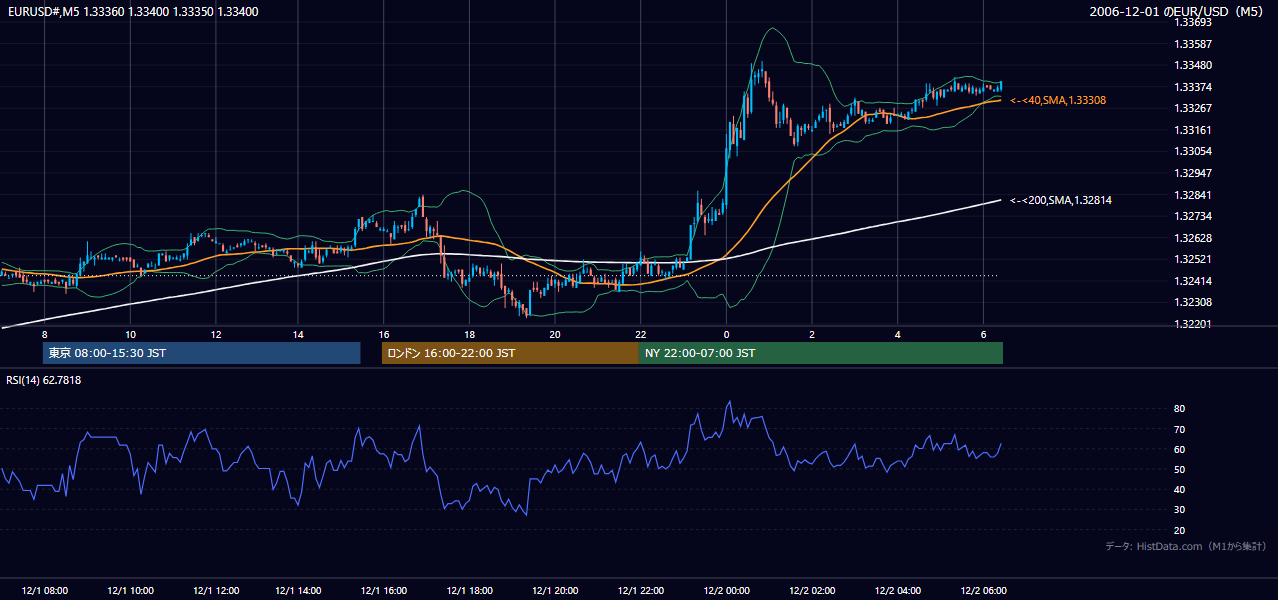The height and width of the screenshot is (600, 1278).
Task: Click price axis value 1.32308
Action: click(1192, 302)
